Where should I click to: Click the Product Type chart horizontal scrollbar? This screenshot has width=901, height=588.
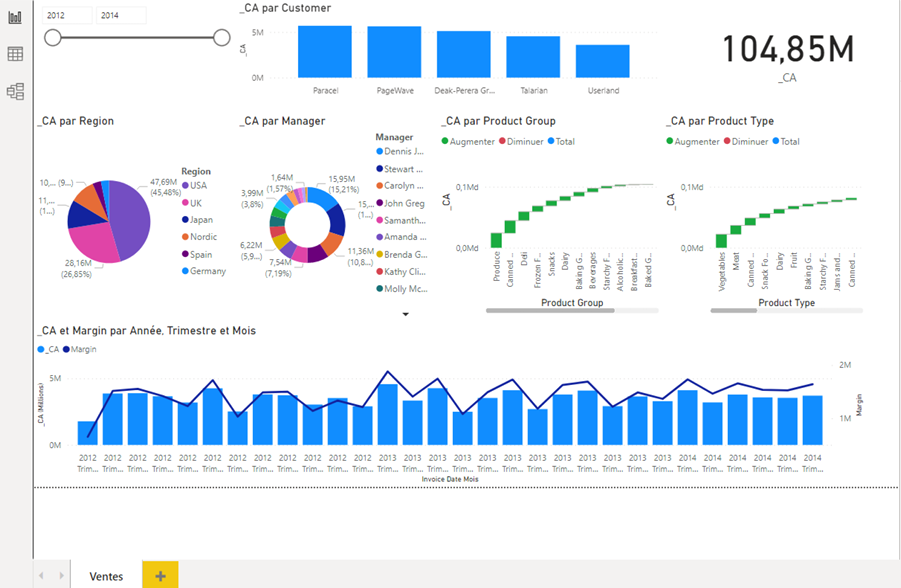[734, 311]
